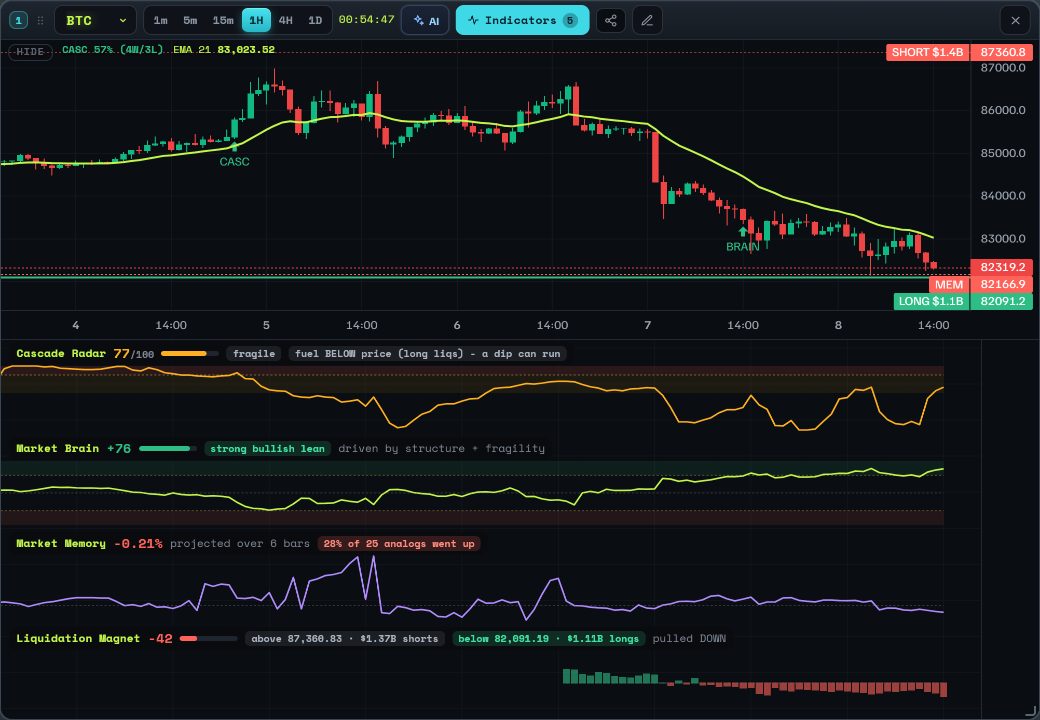Click the above 87,360.83 shorts chip
The width and height of the screenshot is (1040, 720).
345,639
